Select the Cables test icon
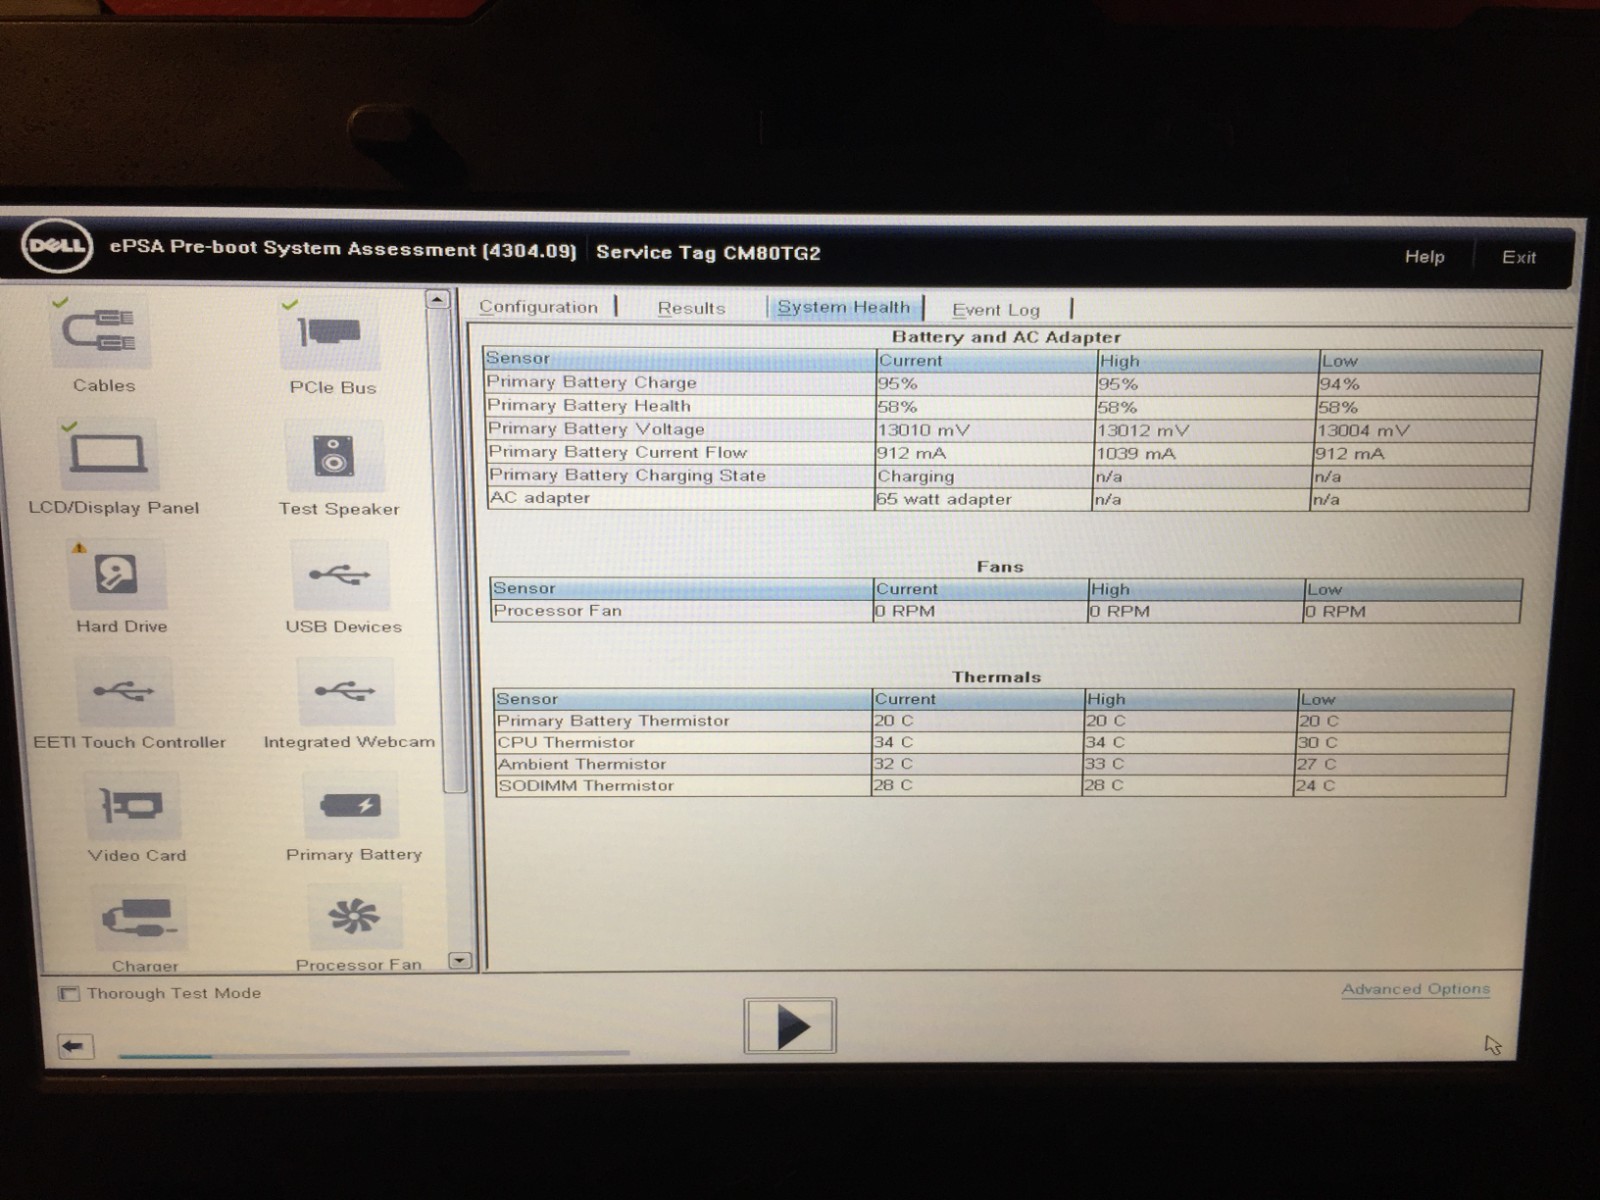Image resolution: width=1600 pixels, height=1200 pixels. coord(100,333)
